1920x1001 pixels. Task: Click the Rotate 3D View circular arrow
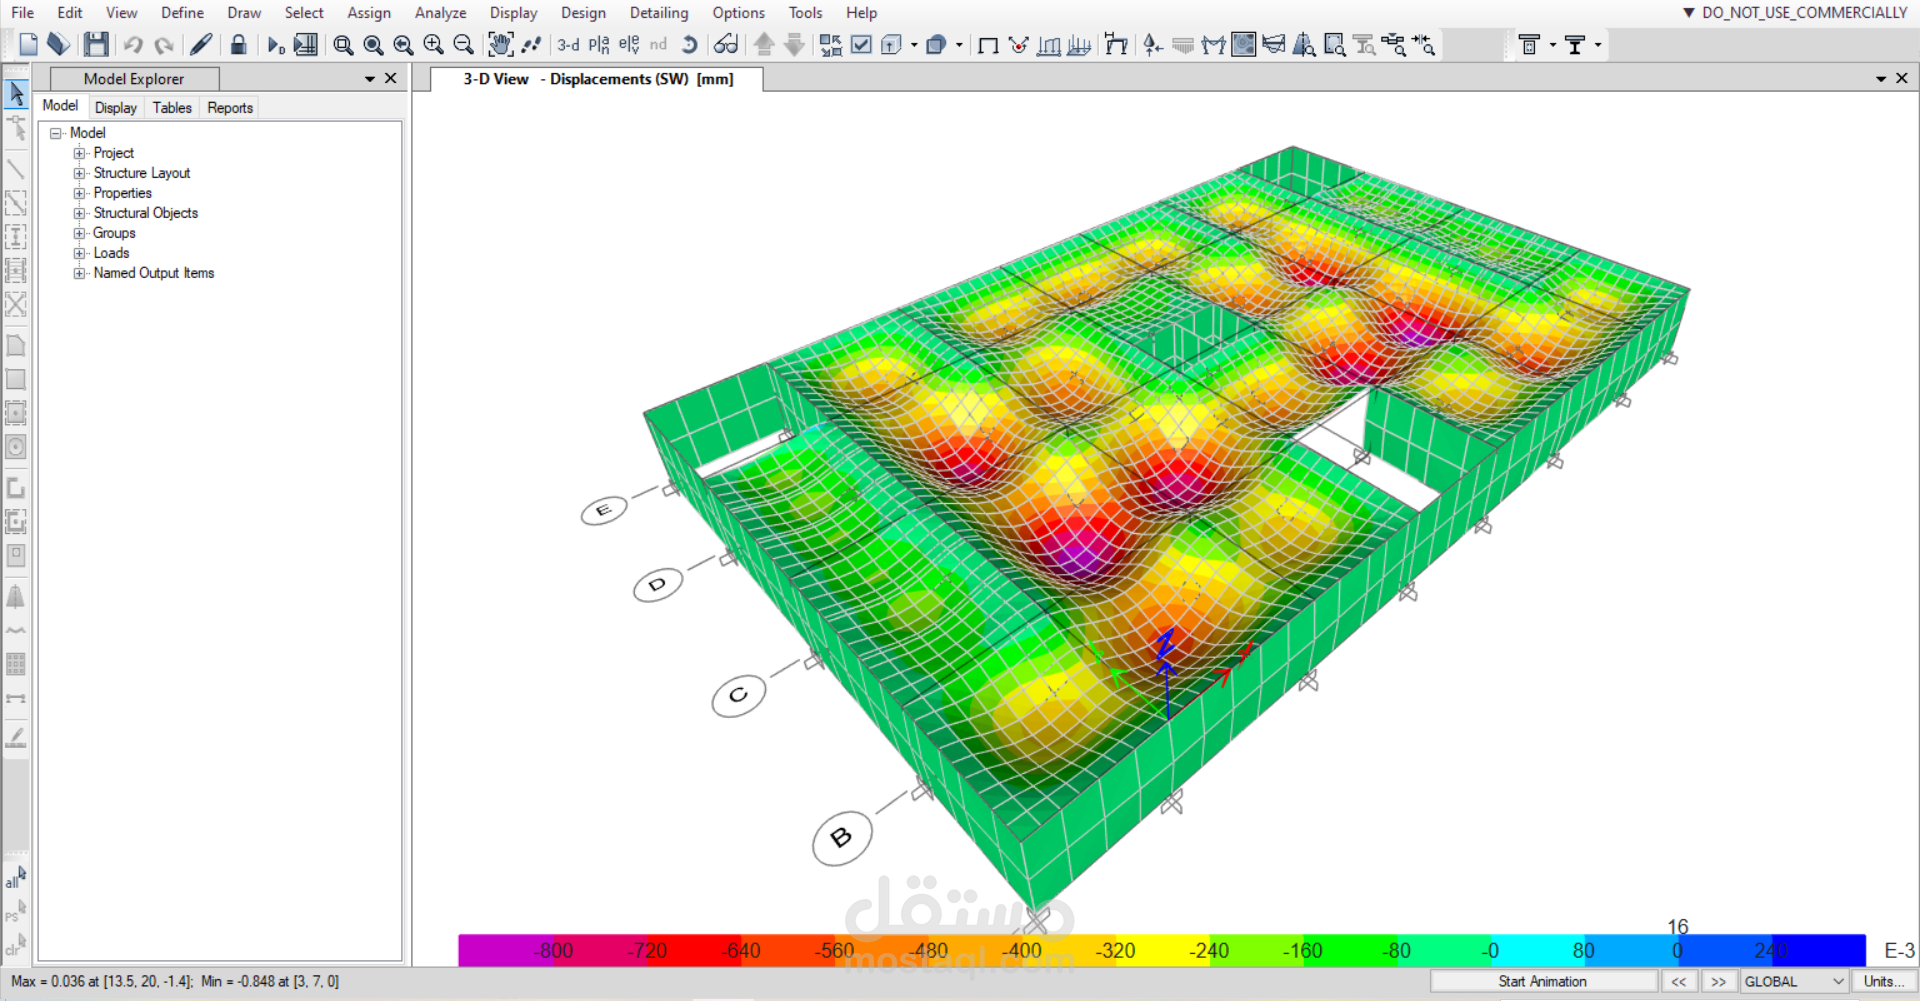(689, 45)
